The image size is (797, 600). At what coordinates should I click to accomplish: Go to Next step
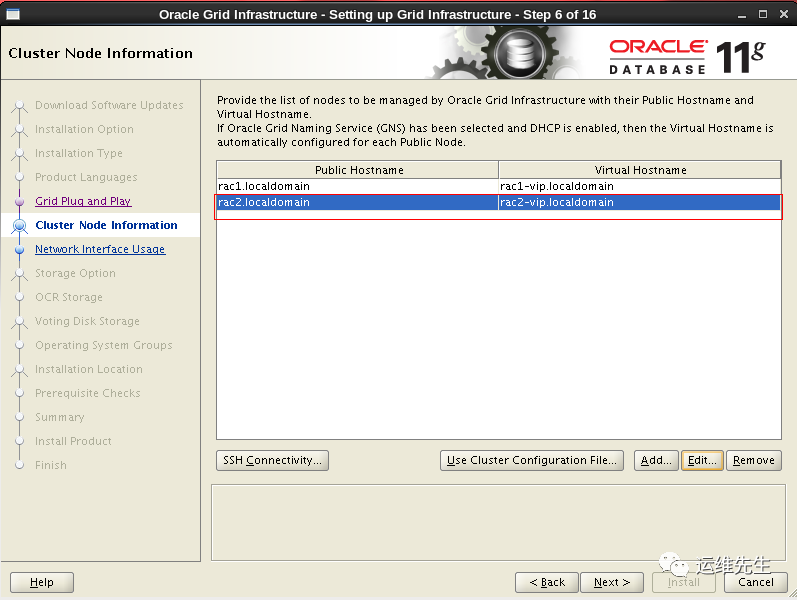(x=612, y=582)
